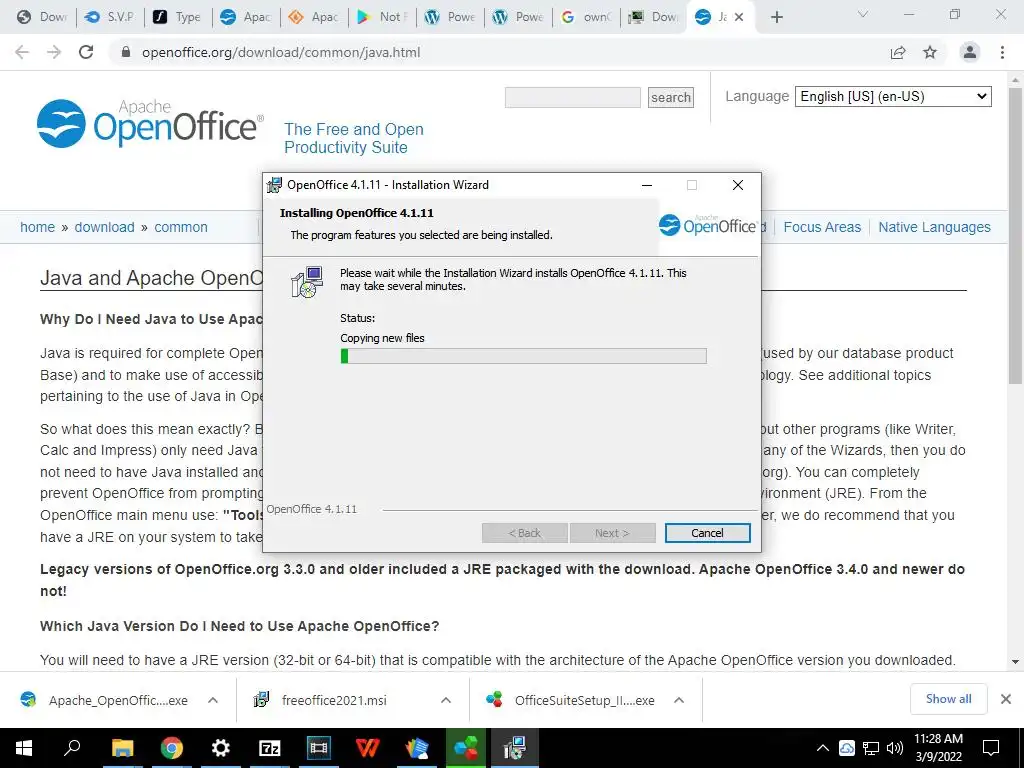This screenshot has width=1024, height=768.
Task: Click the address bar URL
Action: [x=281, y=52]
